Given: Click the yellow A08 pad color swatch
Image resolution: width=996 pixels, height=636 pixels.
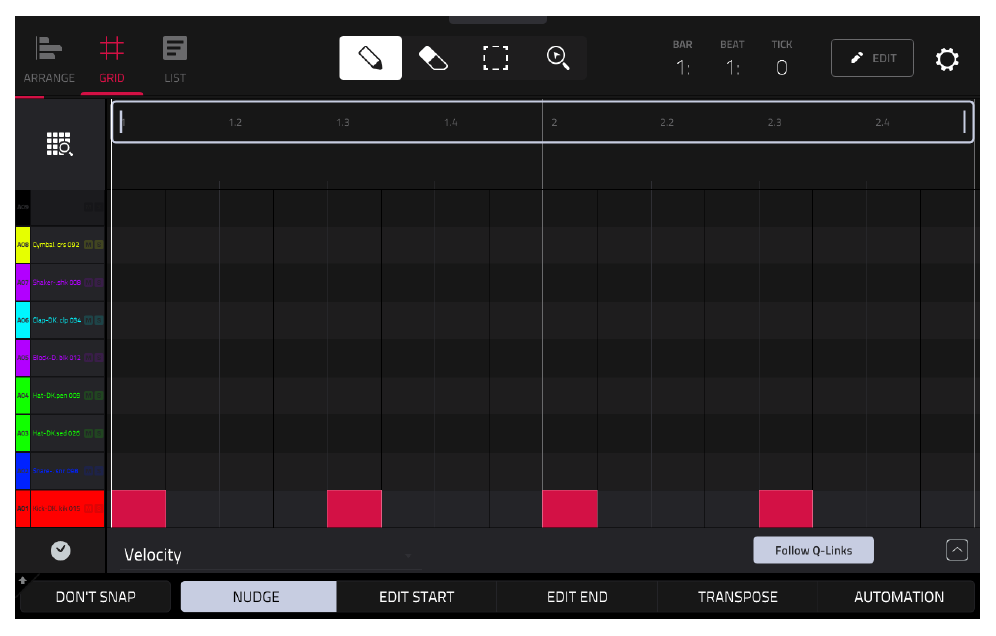Looking at the screenshot, I should [x=23, y=245].
